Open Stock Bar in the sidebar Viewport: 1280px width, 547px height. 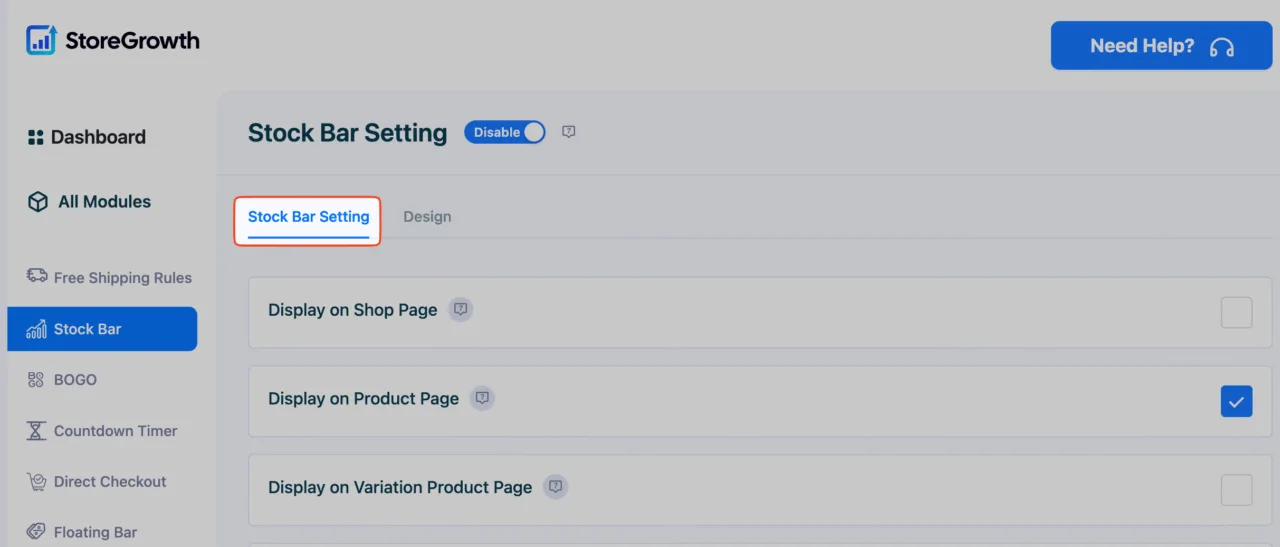click(102, 329)
